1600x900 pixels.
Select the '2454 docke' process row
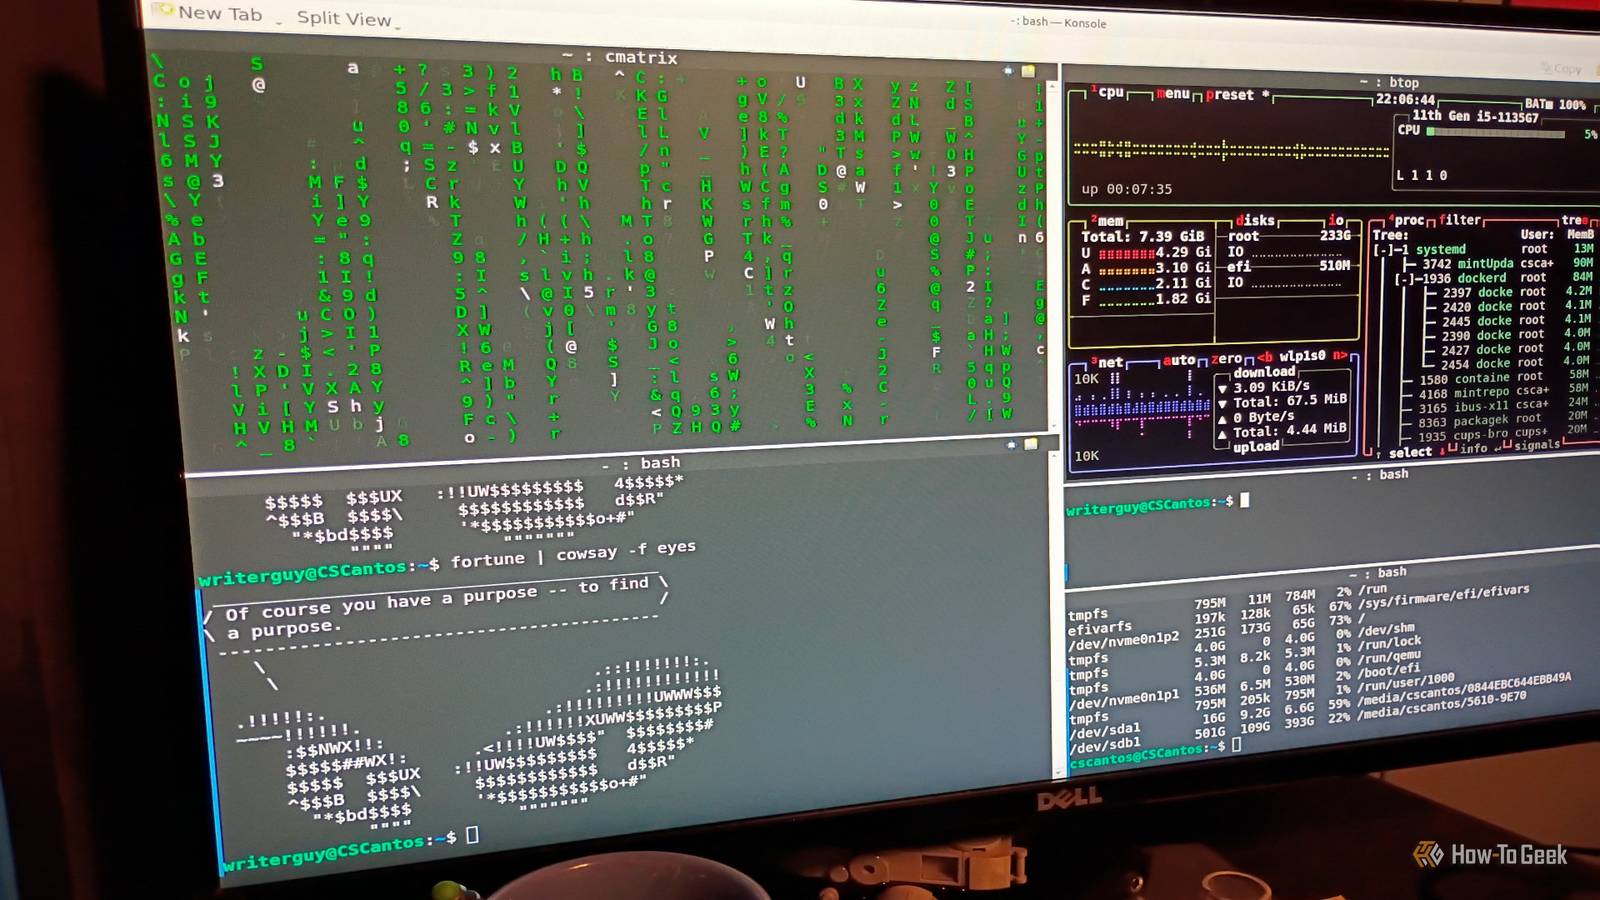pyautogui.click(x=1509, y=363)
